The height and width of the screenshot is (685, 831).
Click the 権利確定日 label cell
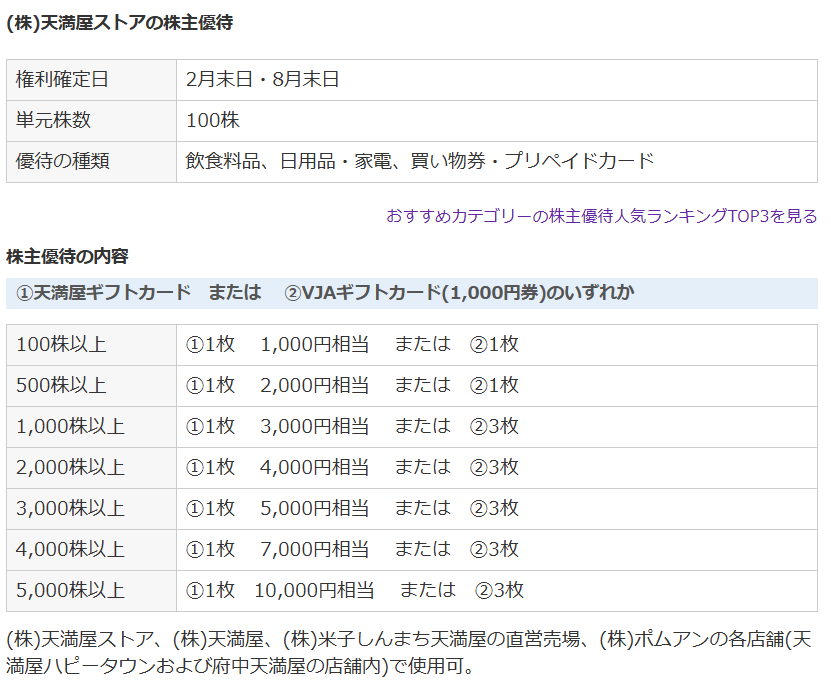click(x=91, y=79)
